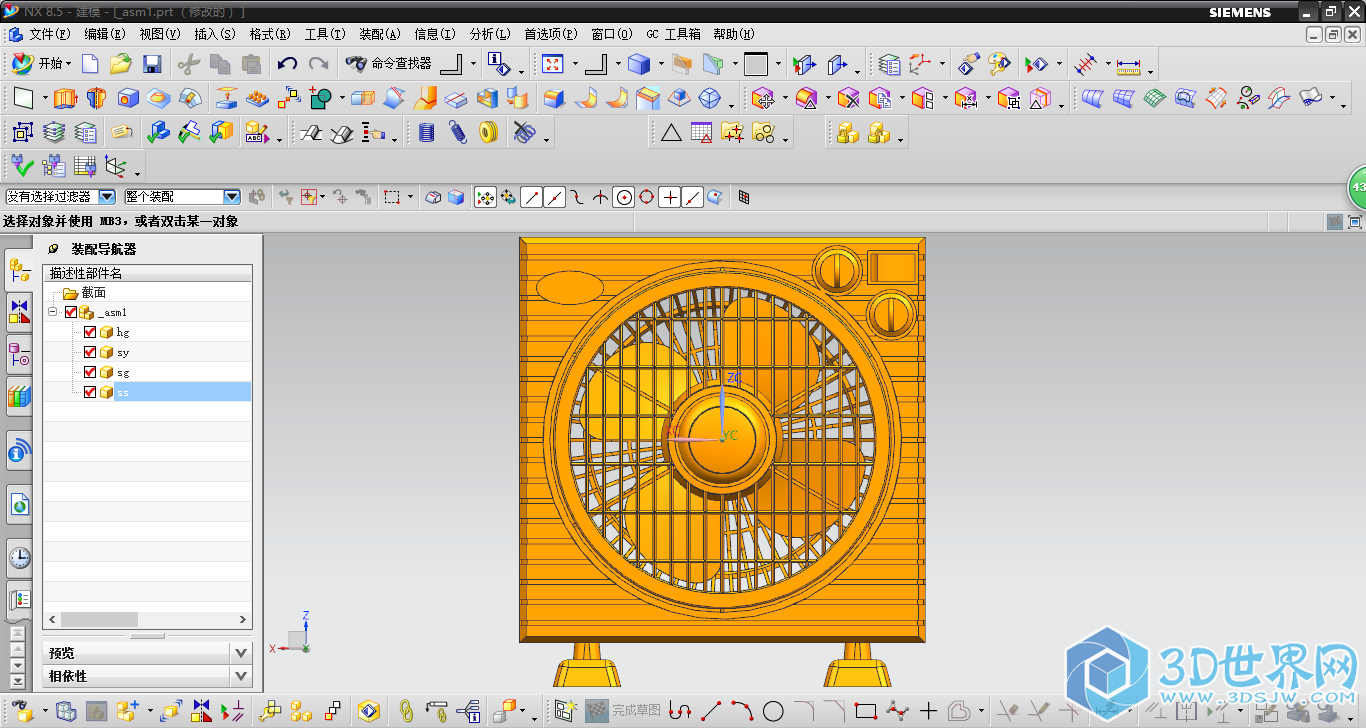Uncheck the ss component checkbox

click(x=90, y=392)
